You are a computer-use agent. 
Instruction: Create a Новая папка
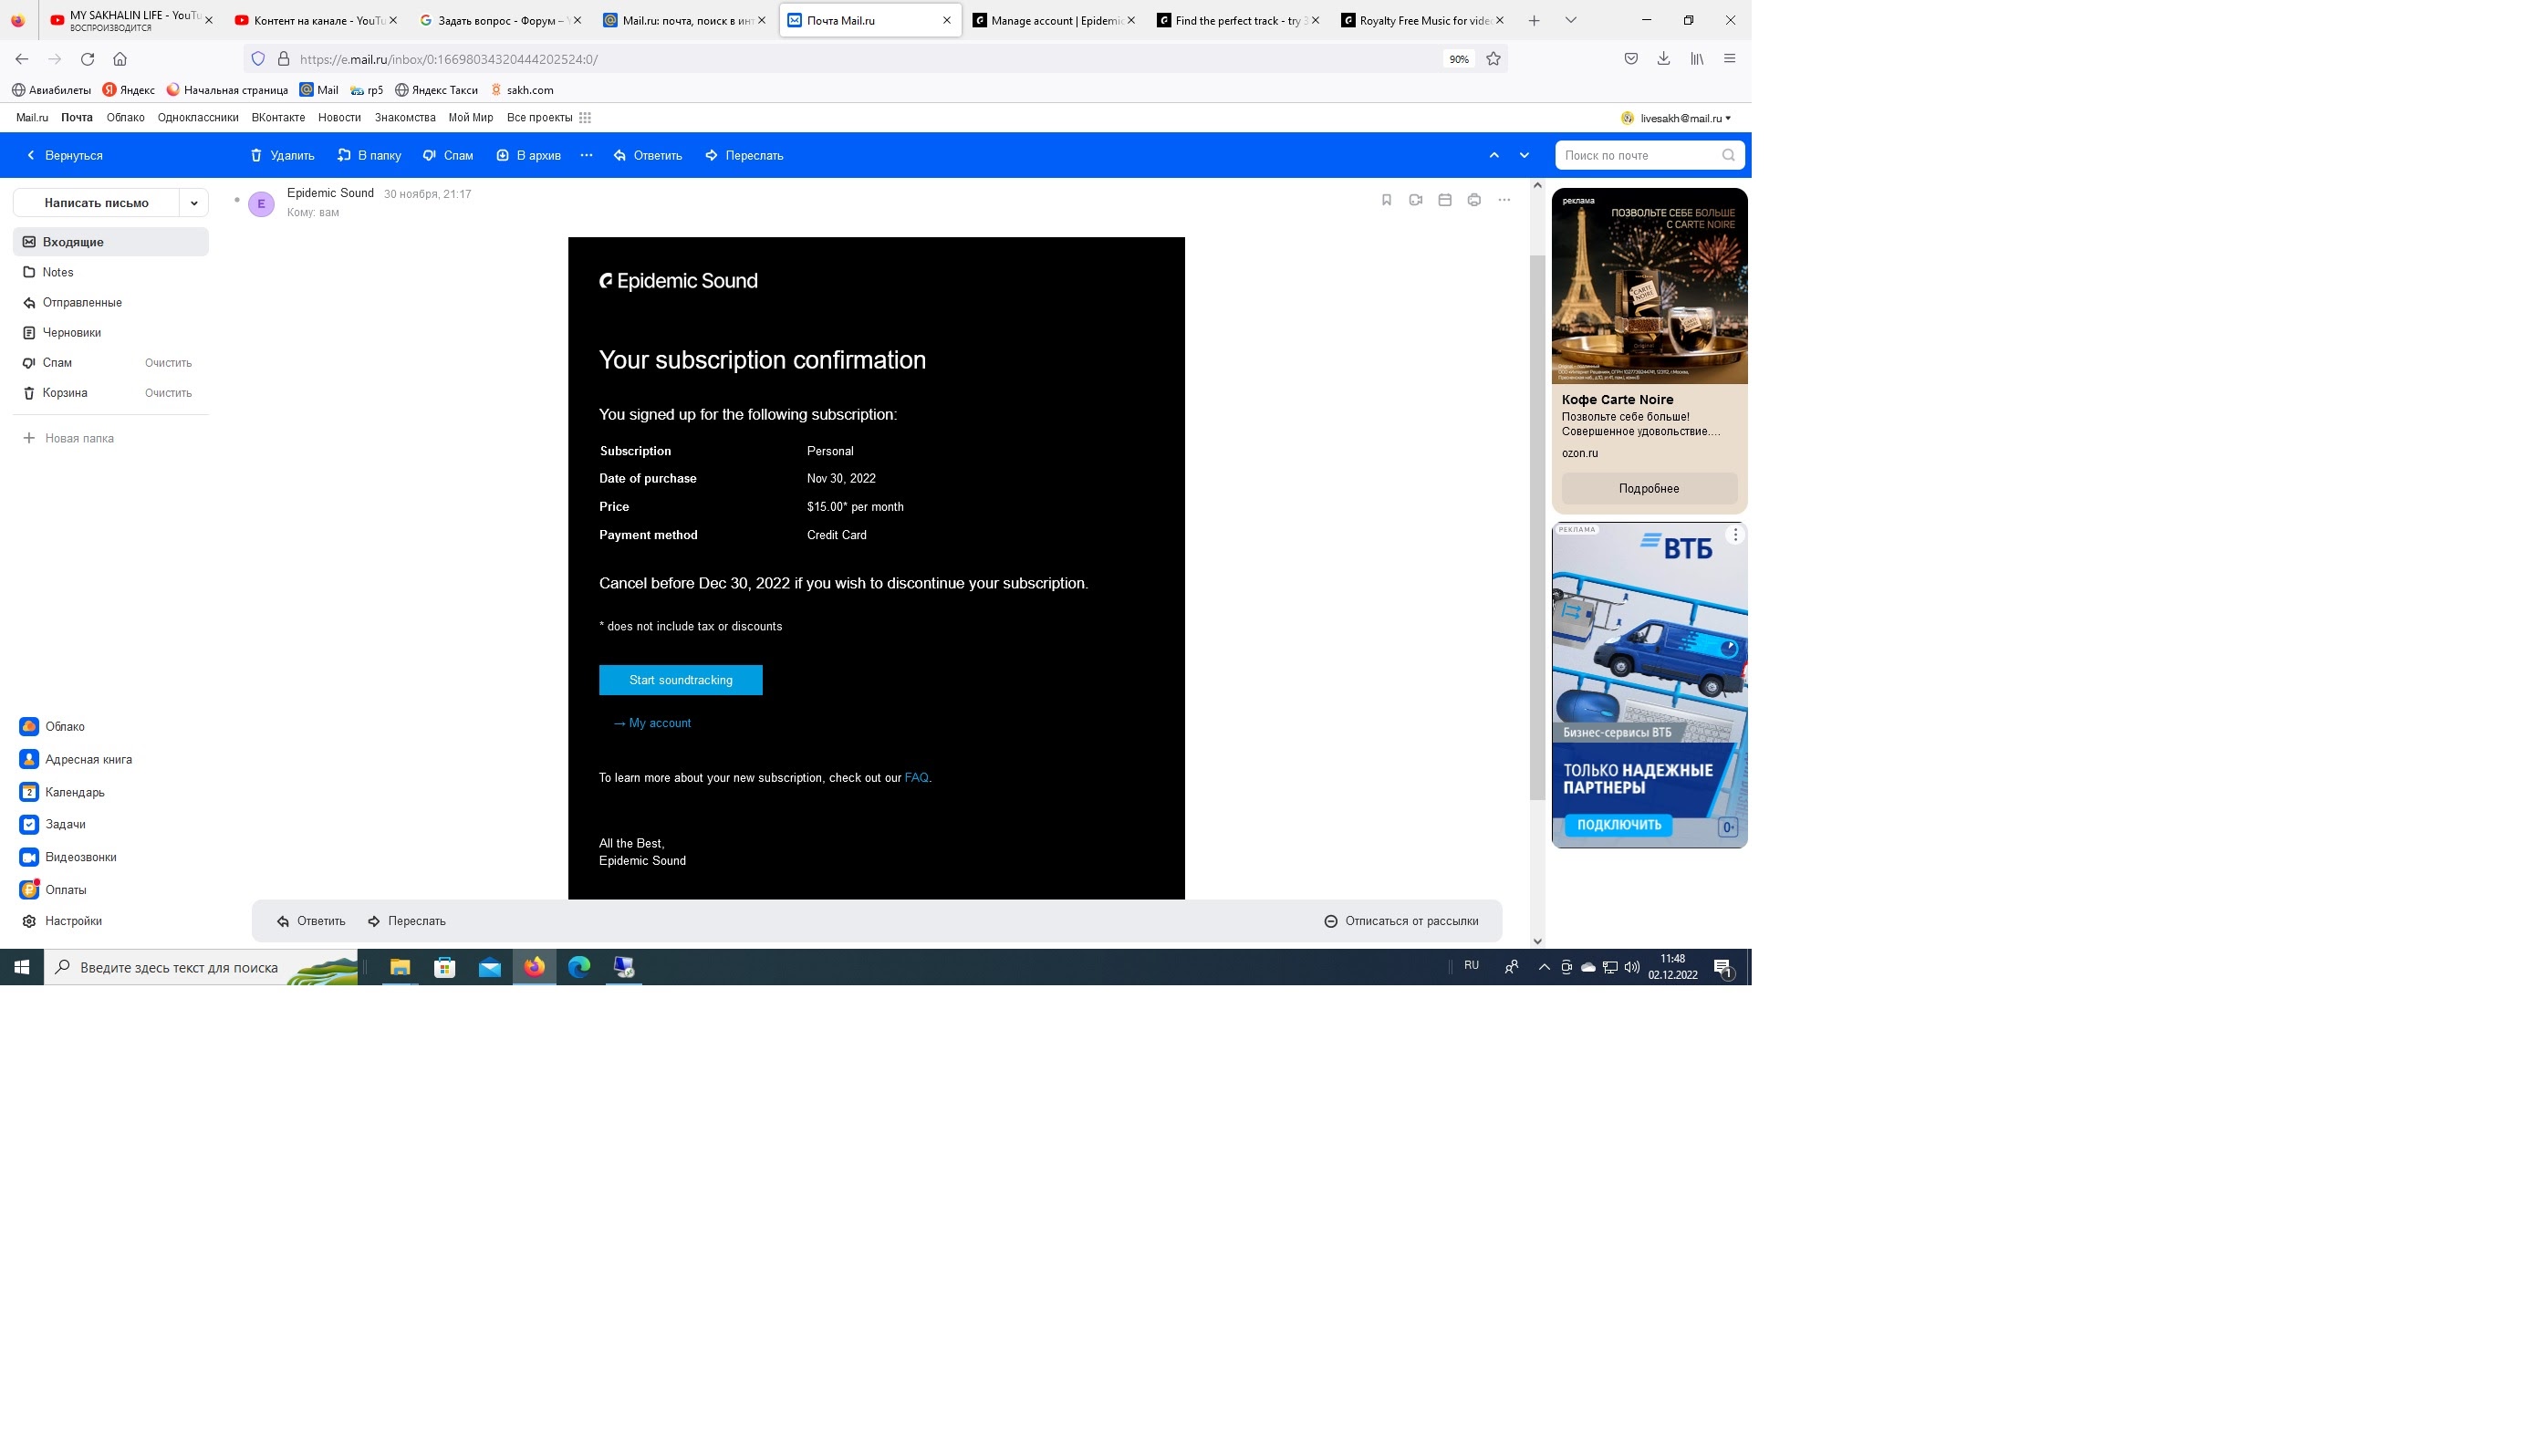[69, 438]
